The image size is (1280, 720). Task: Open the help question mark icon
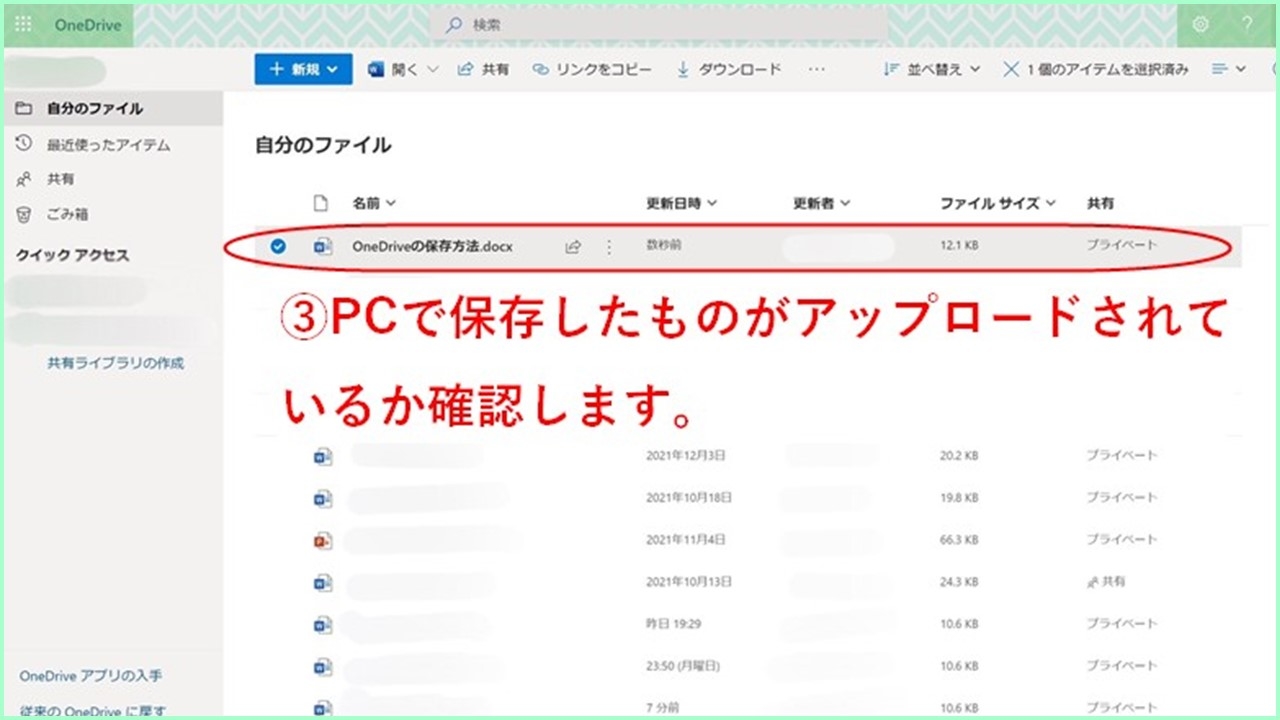click(1247, 24)
